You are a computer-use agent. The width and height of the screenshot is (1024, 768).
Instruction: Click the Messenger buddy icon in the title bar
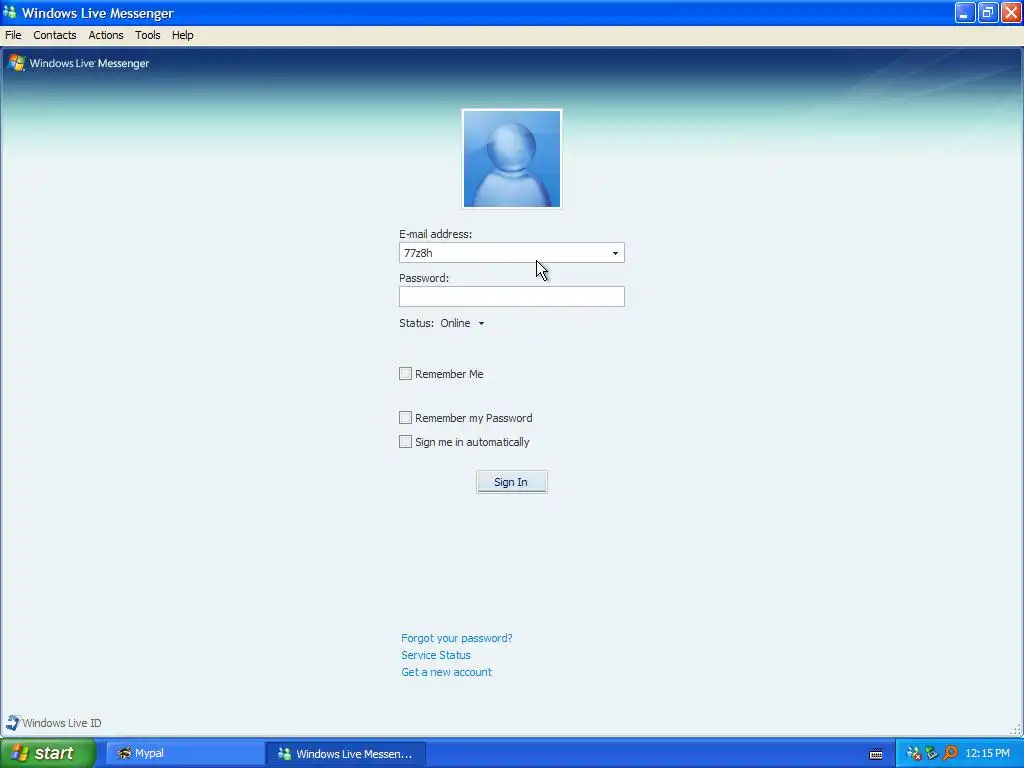(x=10, y=12)
